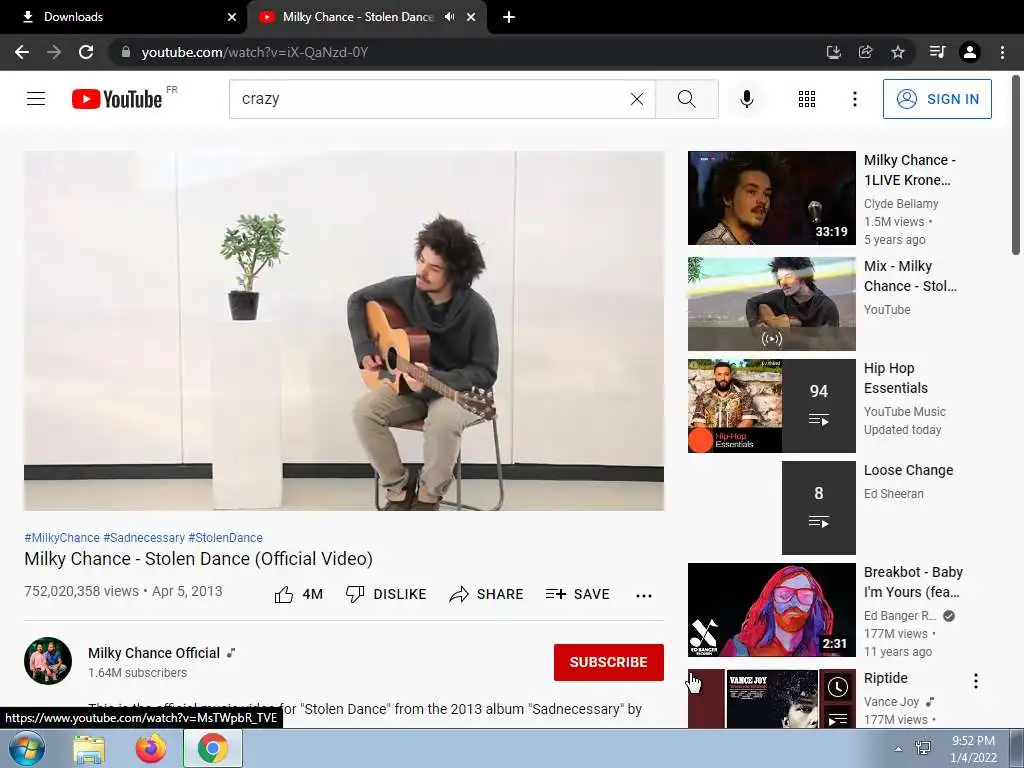The height and width of the screenshot is (768, 1024).
Task: Open the Milky Chance Official channel name
Action: (154, 653)
